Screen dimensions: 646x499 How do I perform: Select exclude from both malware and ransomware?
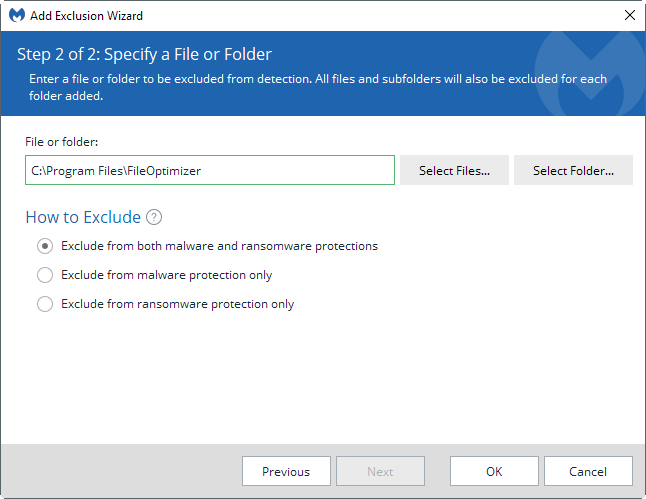pos(45,246)
